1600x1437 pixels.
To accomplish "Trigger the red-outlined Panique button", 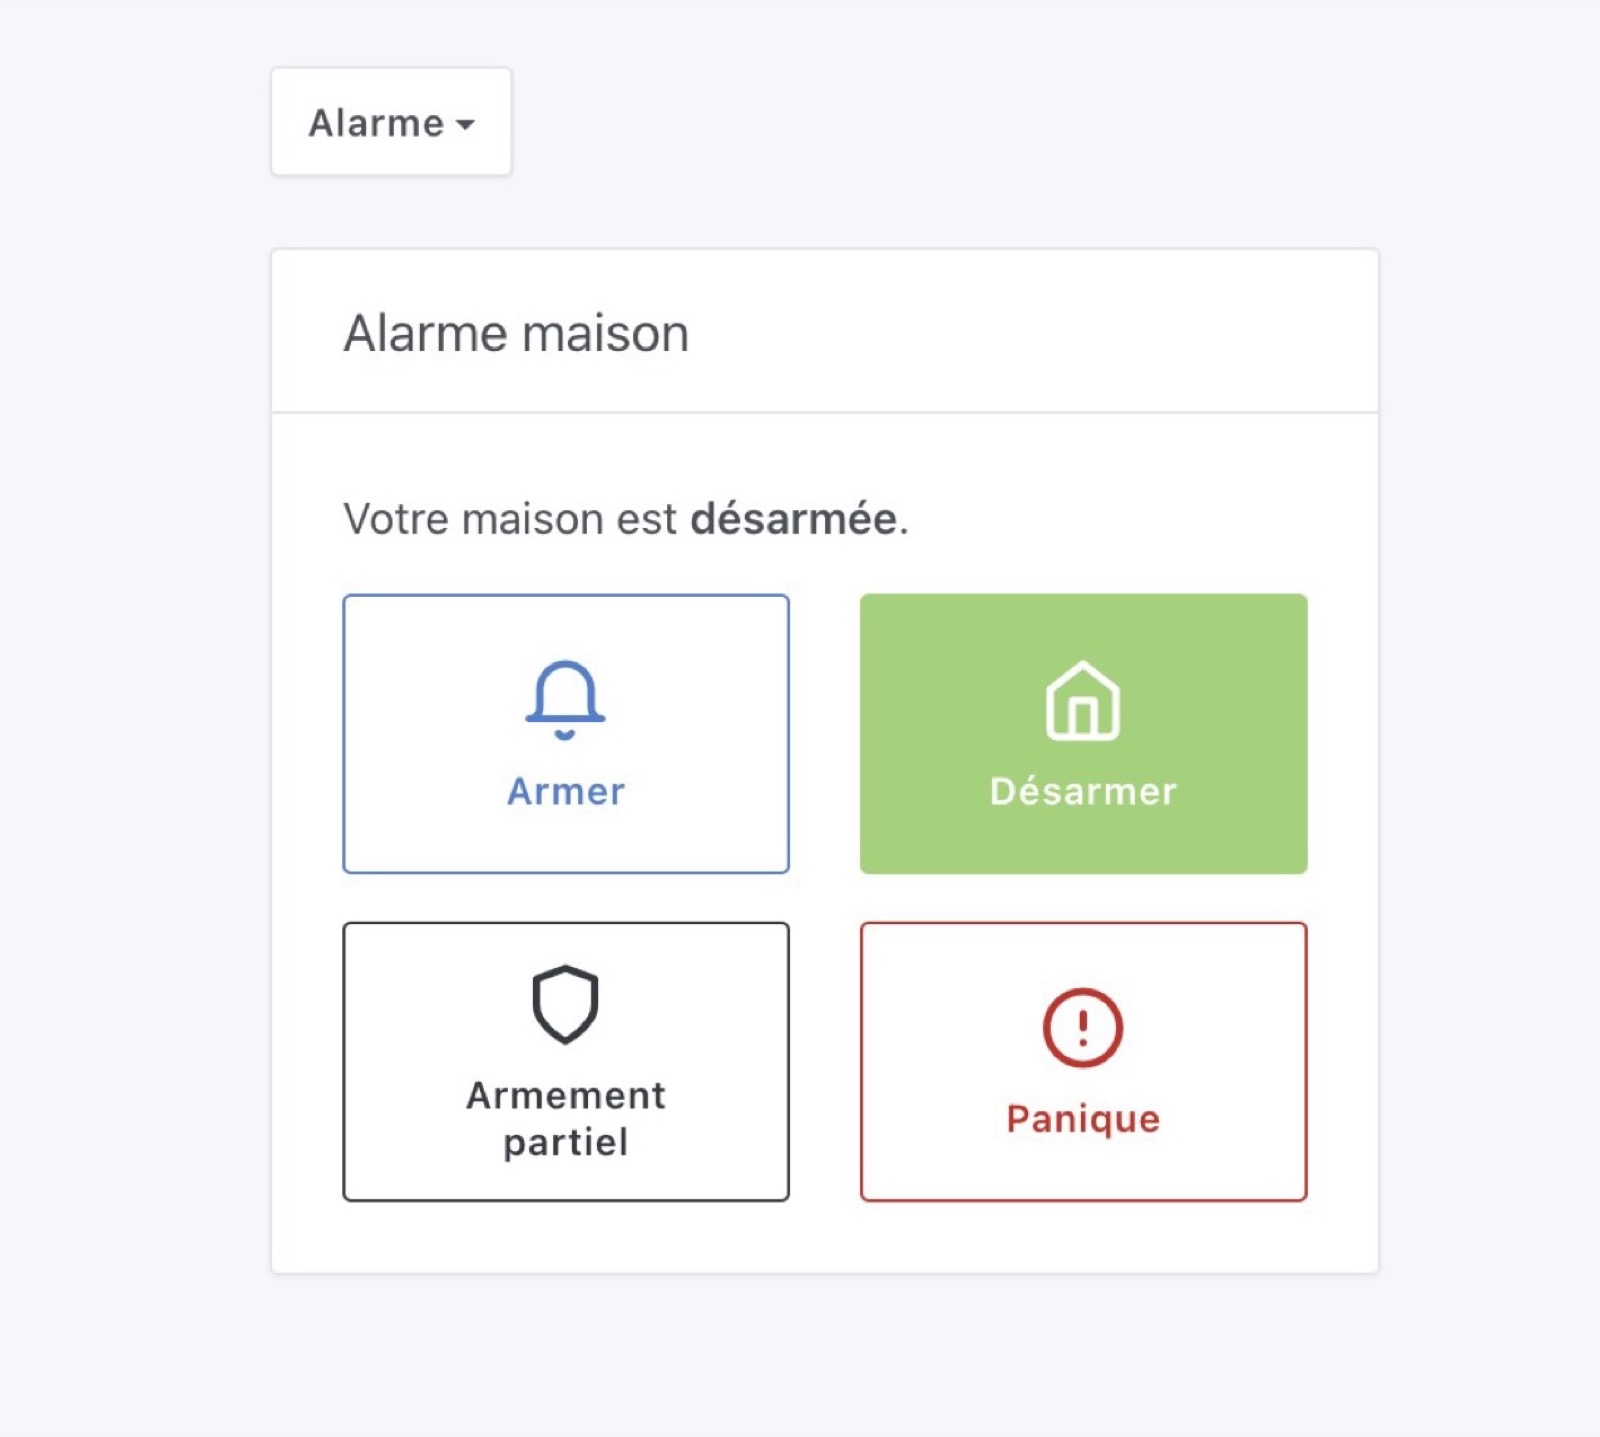I will point(1082,1060).
